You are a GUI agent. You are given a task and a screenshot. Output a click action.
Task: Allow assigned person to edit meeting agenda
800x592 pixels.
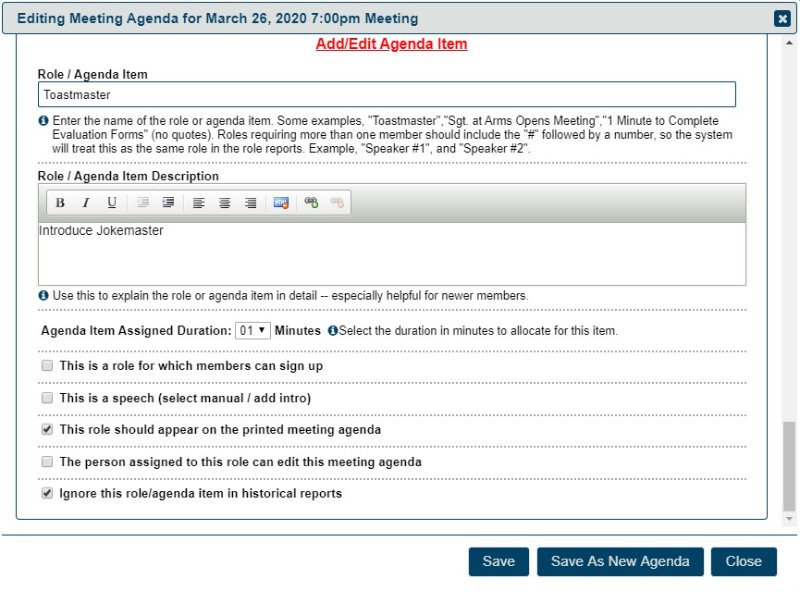pos(47,462)
